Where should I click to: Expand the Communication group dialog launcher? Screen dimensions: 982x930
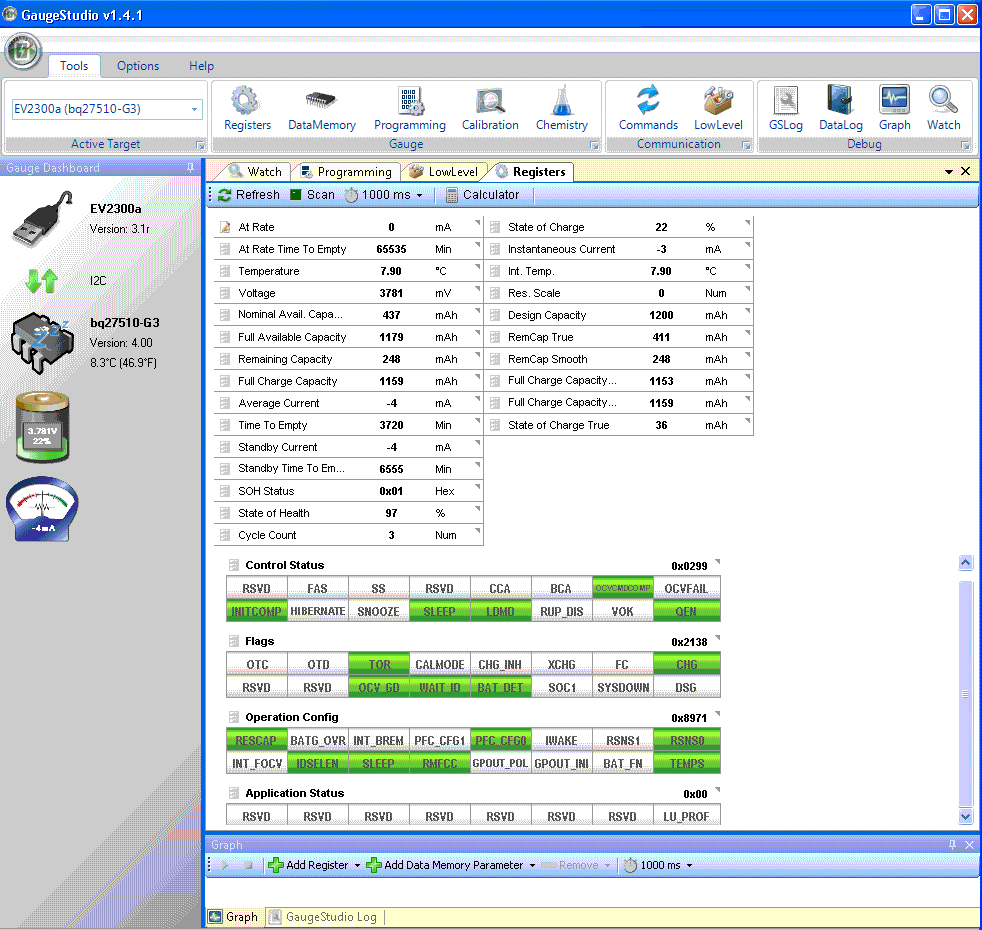(747, 145)
